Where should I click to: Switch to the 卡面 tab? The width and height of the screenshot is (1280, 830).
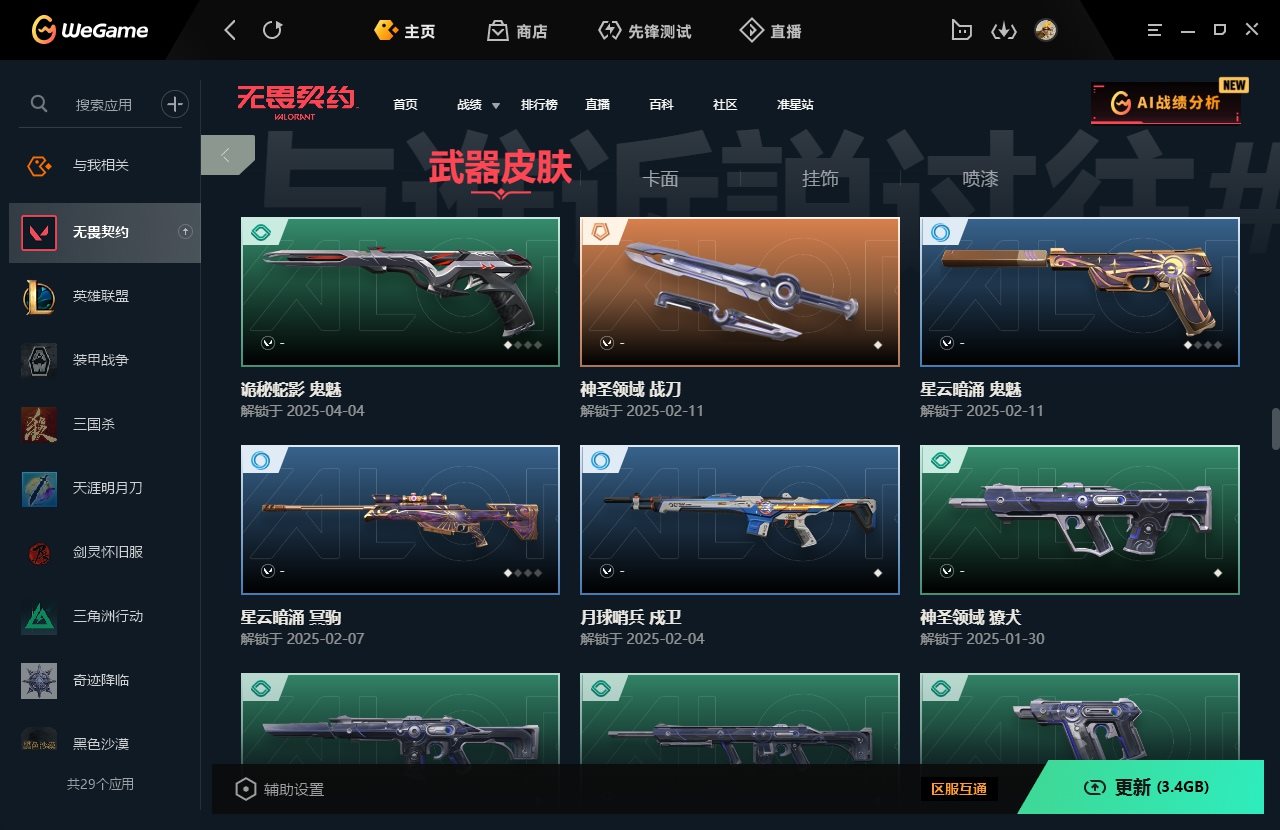coord(661,179)
